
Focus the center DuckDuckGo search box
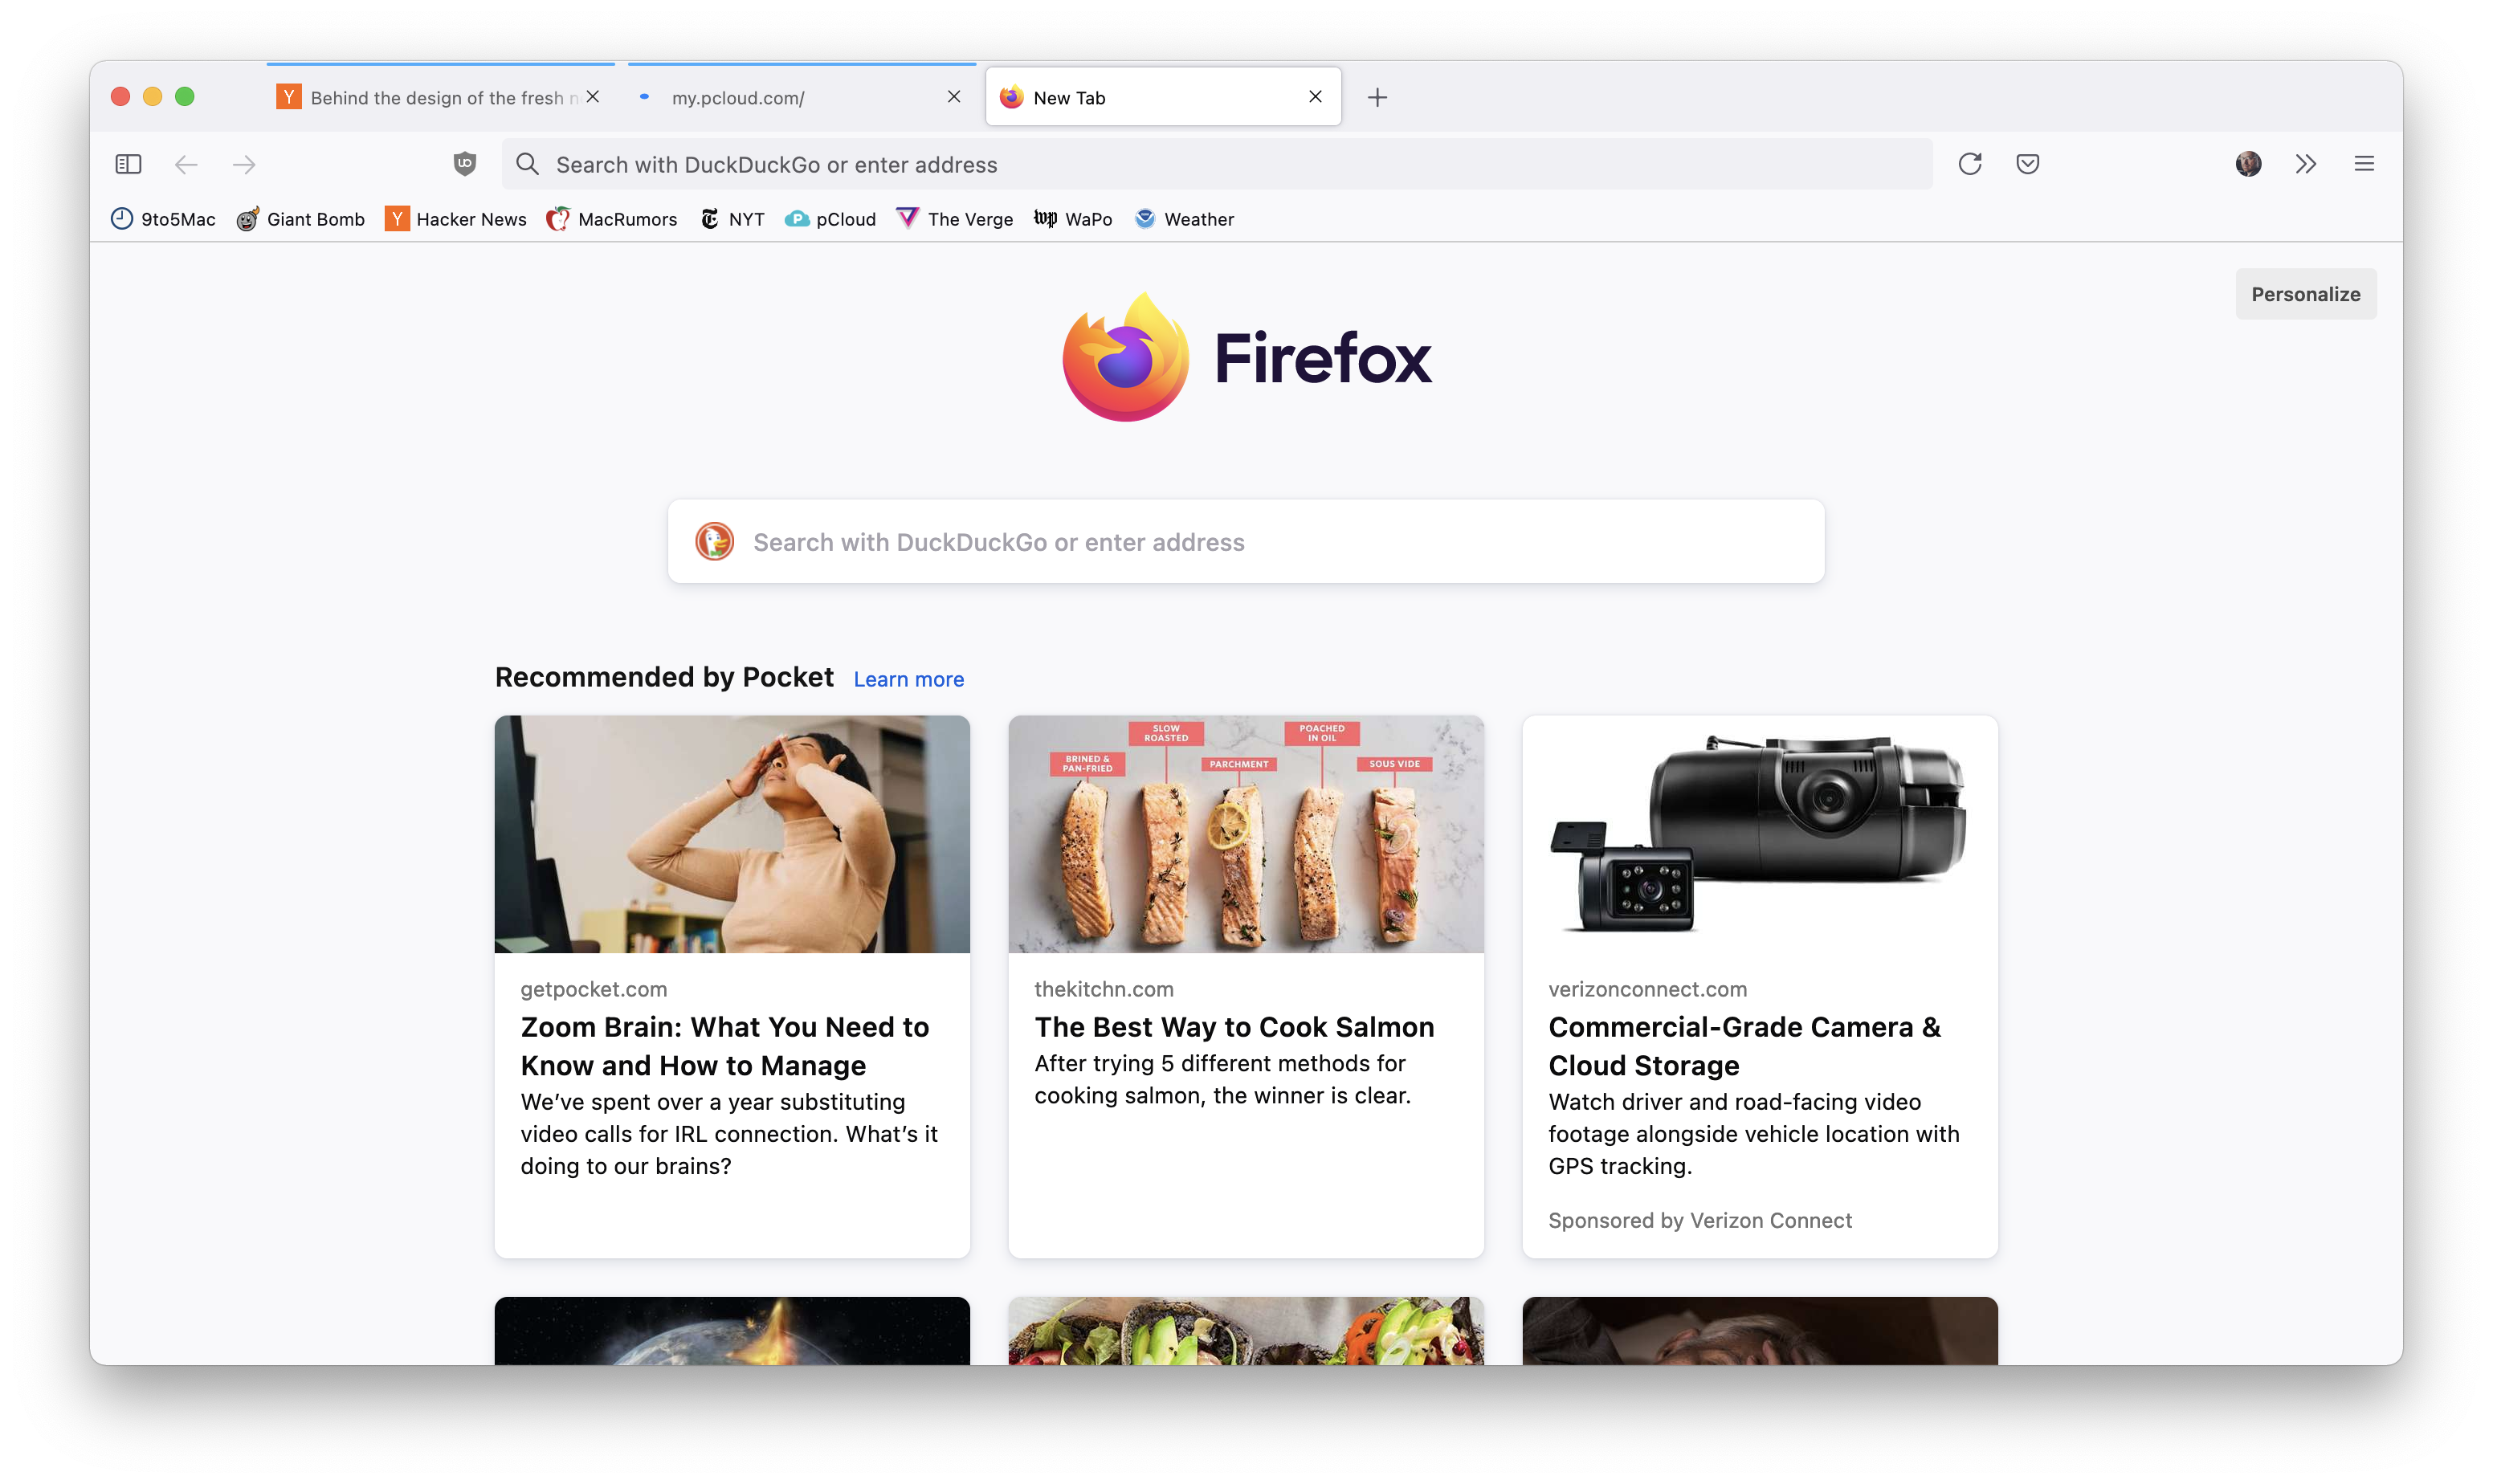[x=1245, y=542]
